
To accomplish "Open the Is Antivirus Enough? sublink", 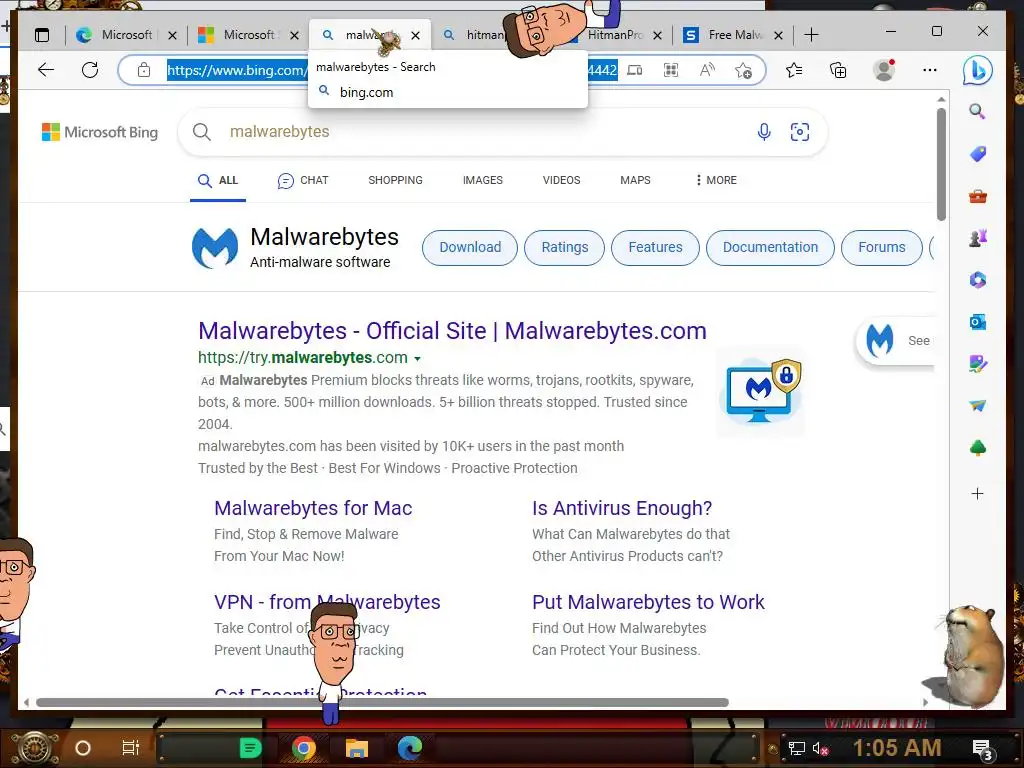I will tap(622, 508).
